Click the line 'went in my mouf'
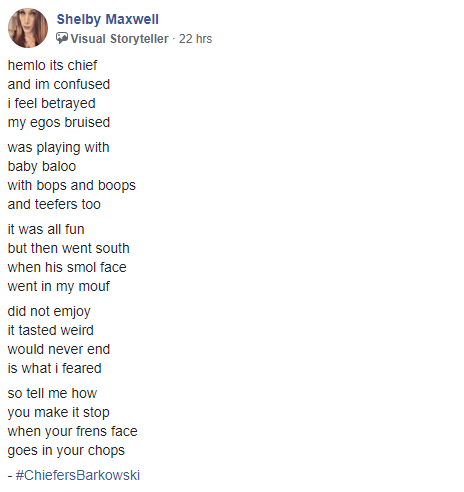The height and width of the screenshot is (492, 464). point(59,286)
